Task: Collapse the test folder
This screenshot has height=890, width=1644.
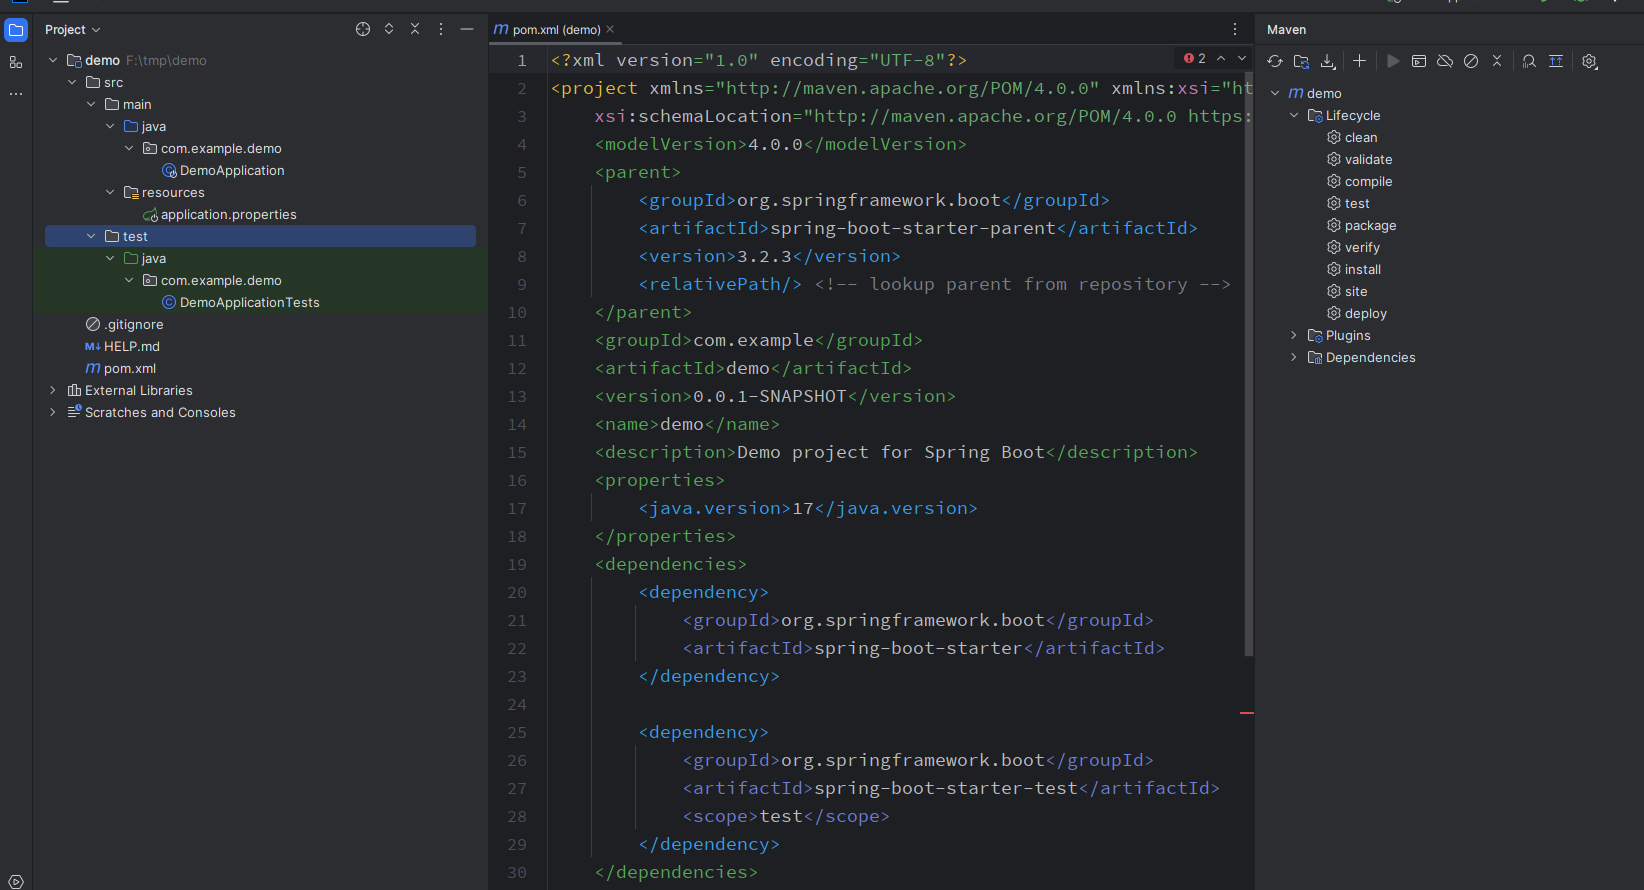Action: [91, 236]
